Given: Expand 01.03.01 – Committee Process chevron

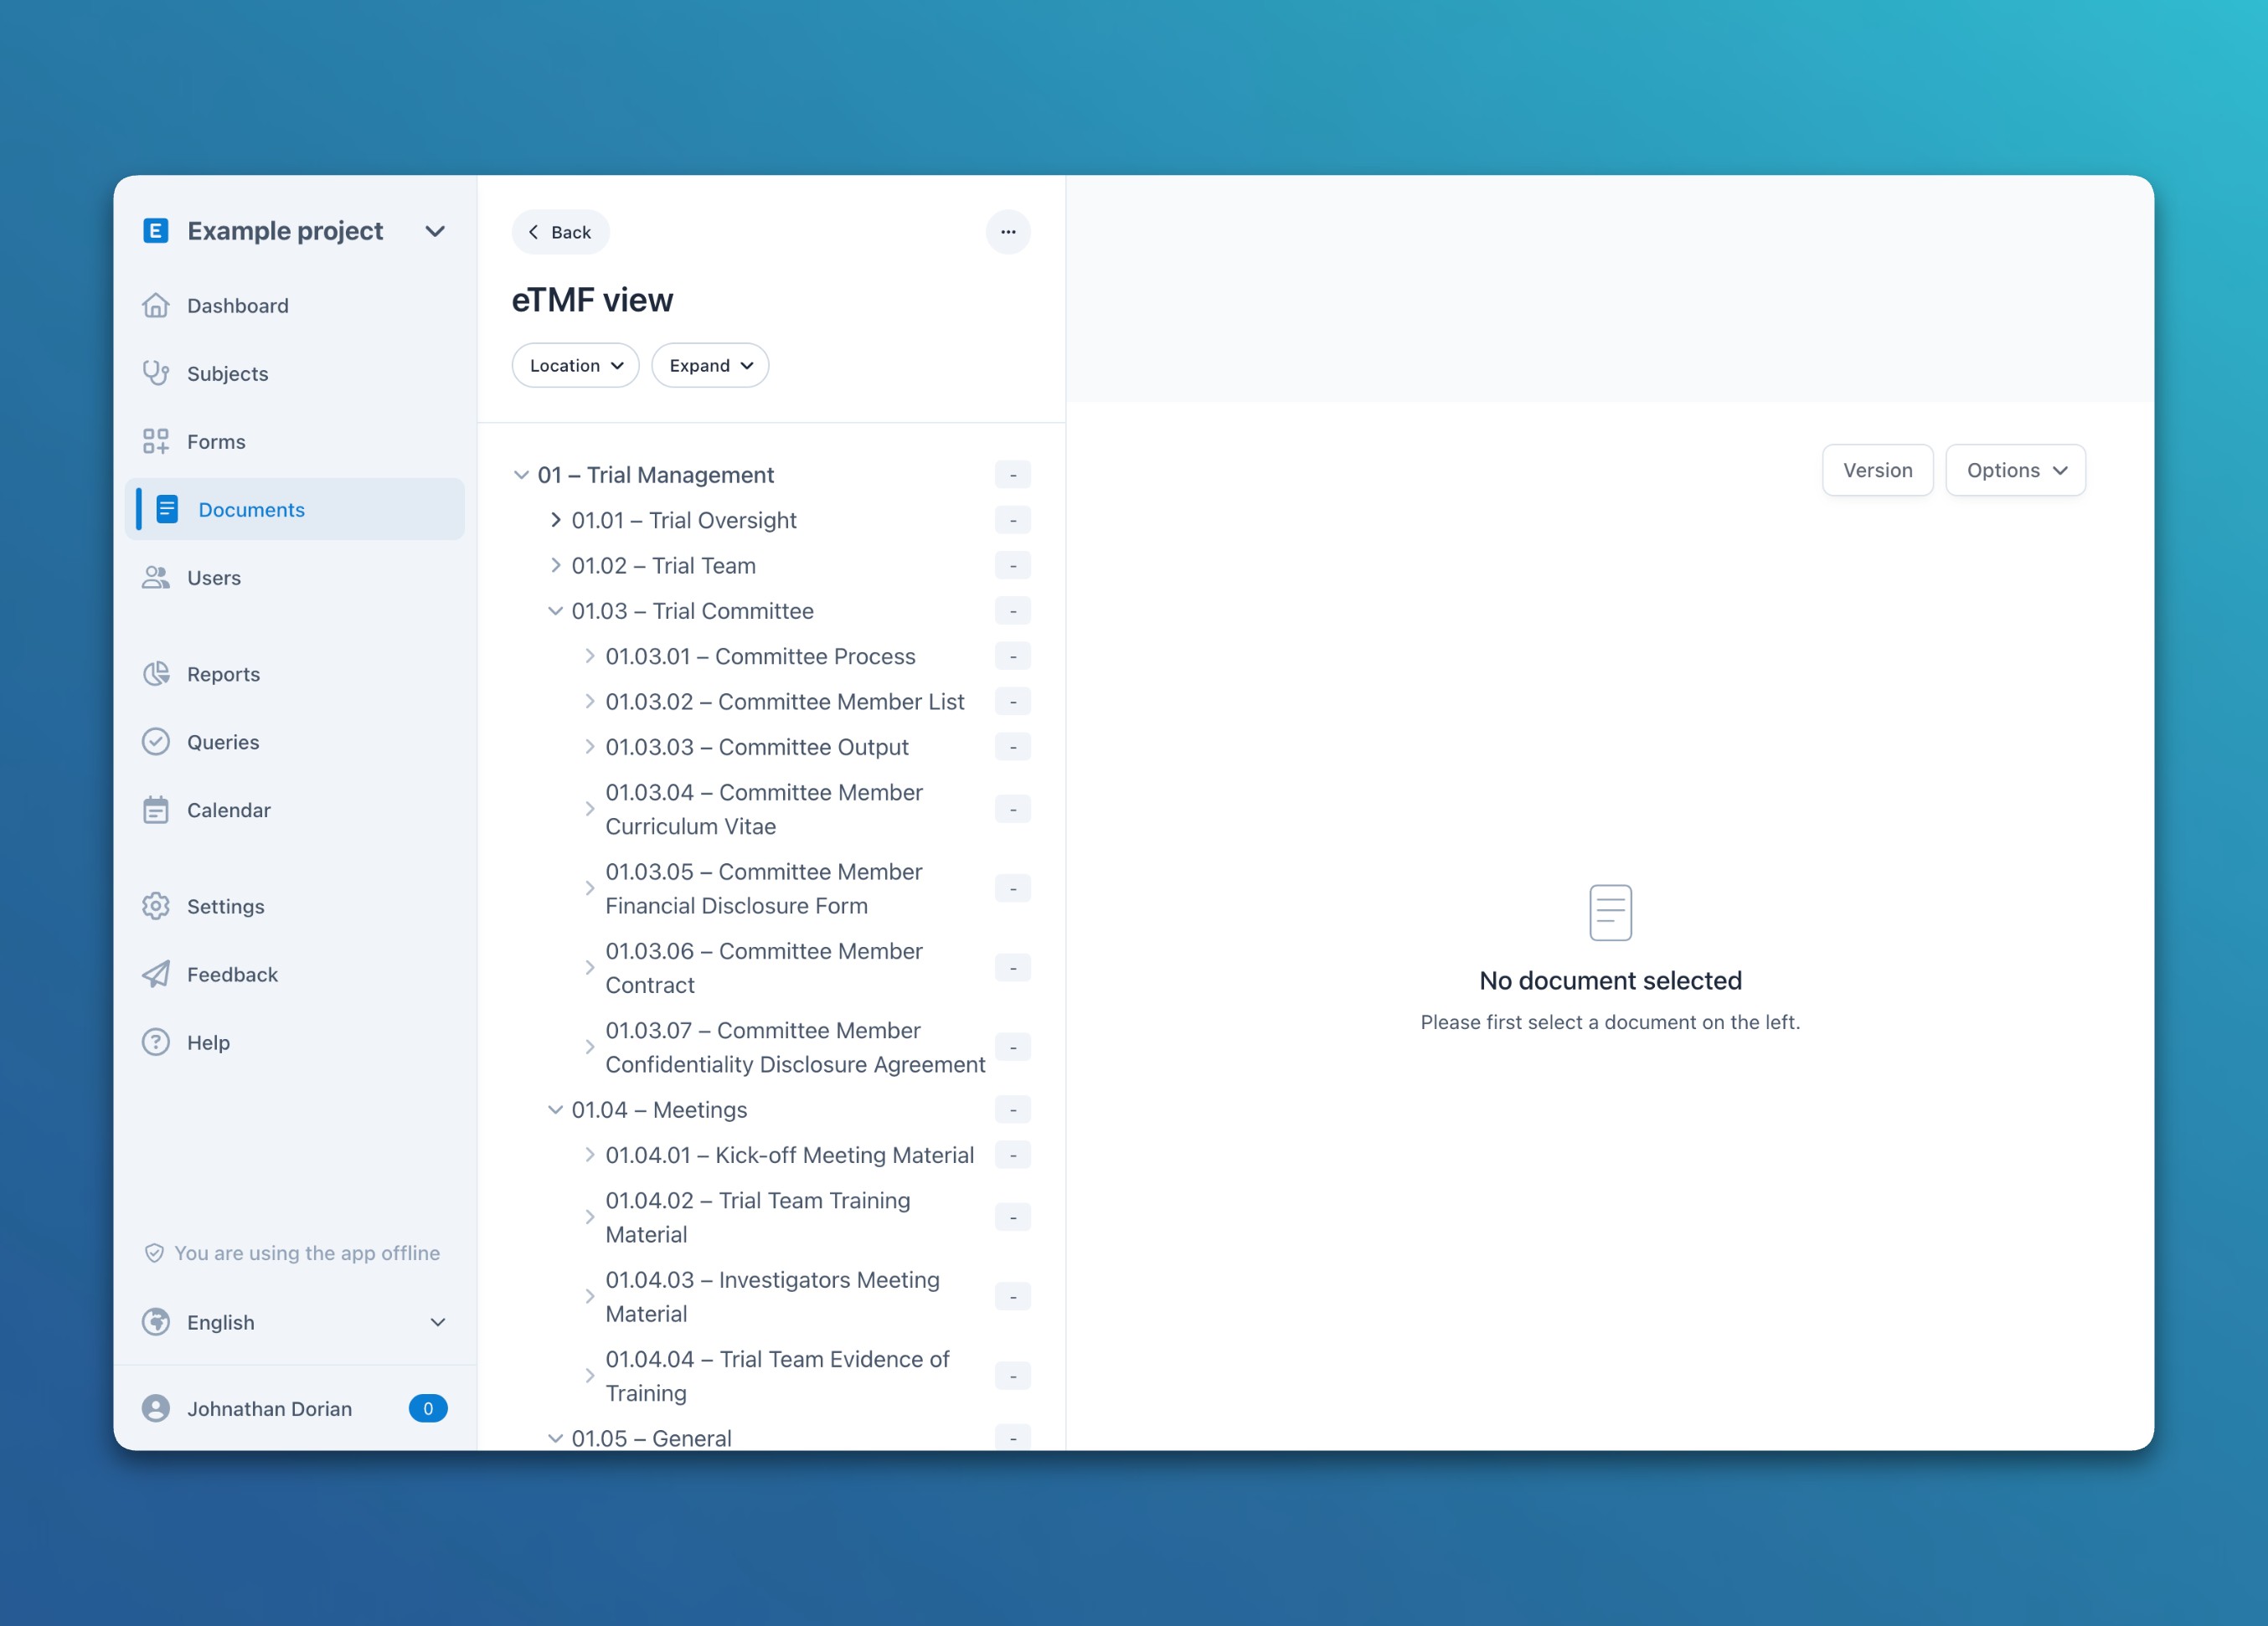Looking at the screenshot, I should [590, 656].
